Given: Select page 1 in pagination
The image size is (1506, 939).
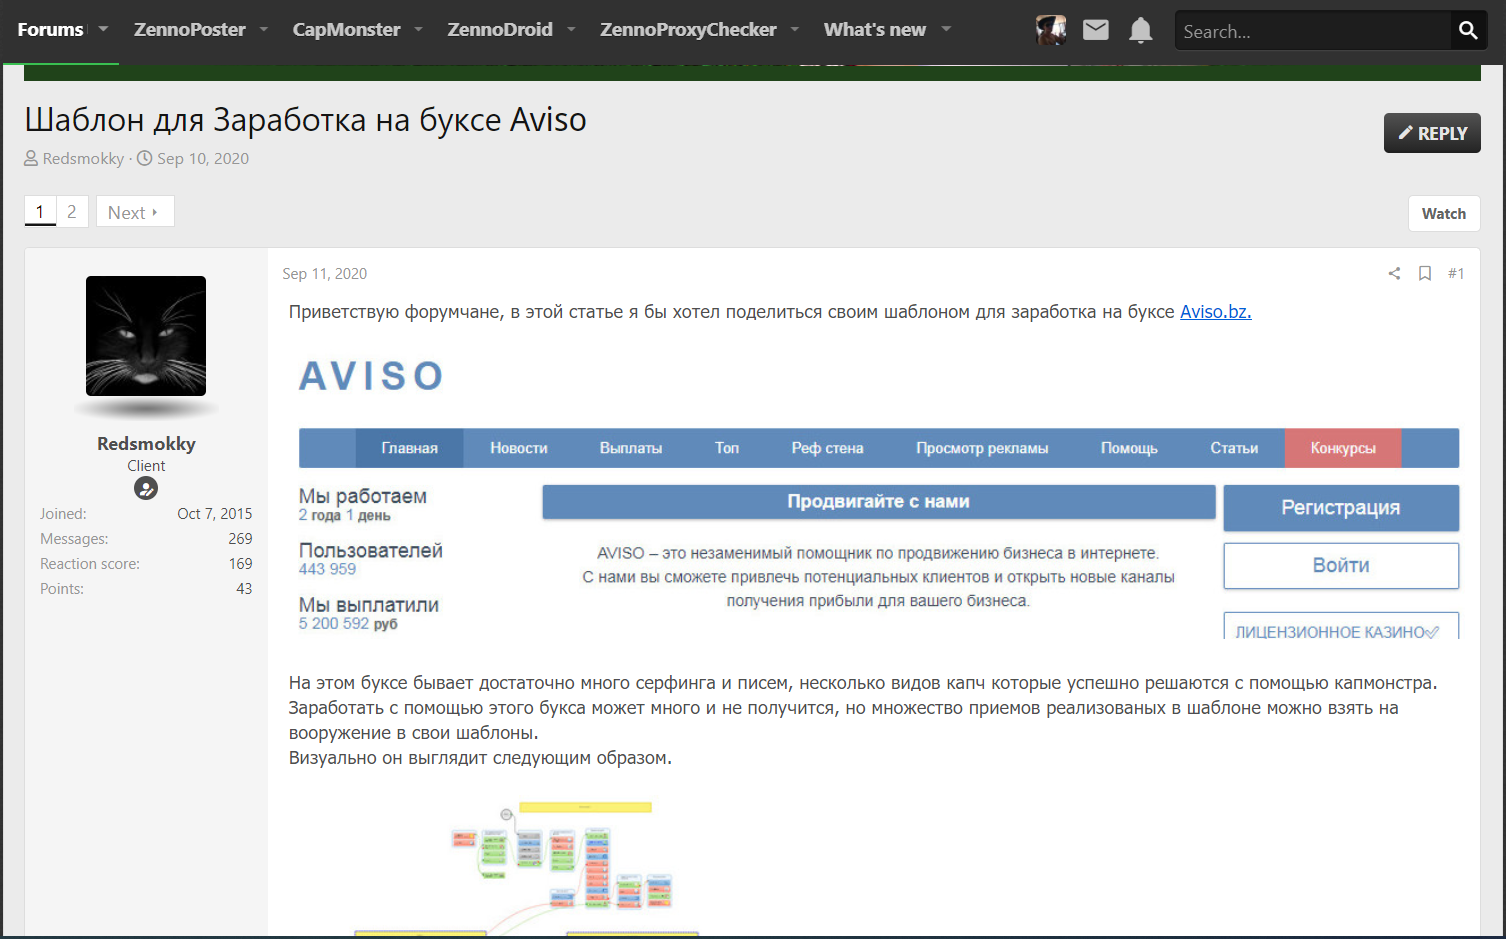Looking at the screenshot, I should (40, 212).
